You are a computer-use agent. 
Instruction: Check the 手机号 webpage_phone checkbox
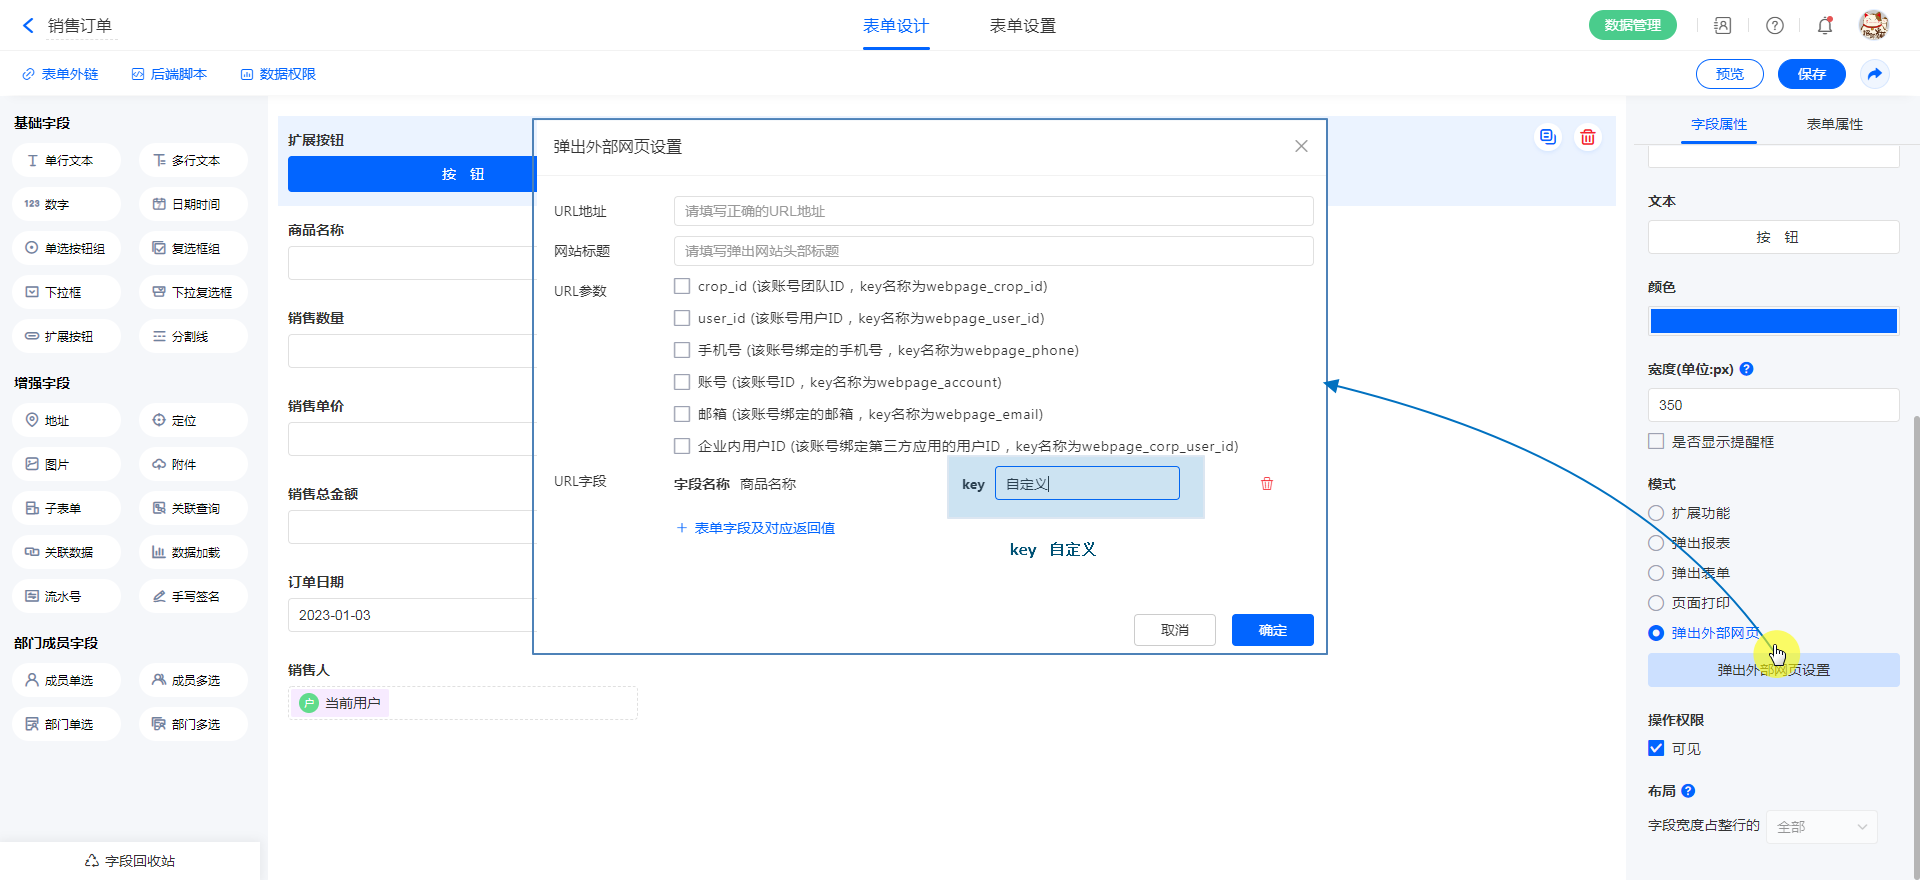pos(682,350)
